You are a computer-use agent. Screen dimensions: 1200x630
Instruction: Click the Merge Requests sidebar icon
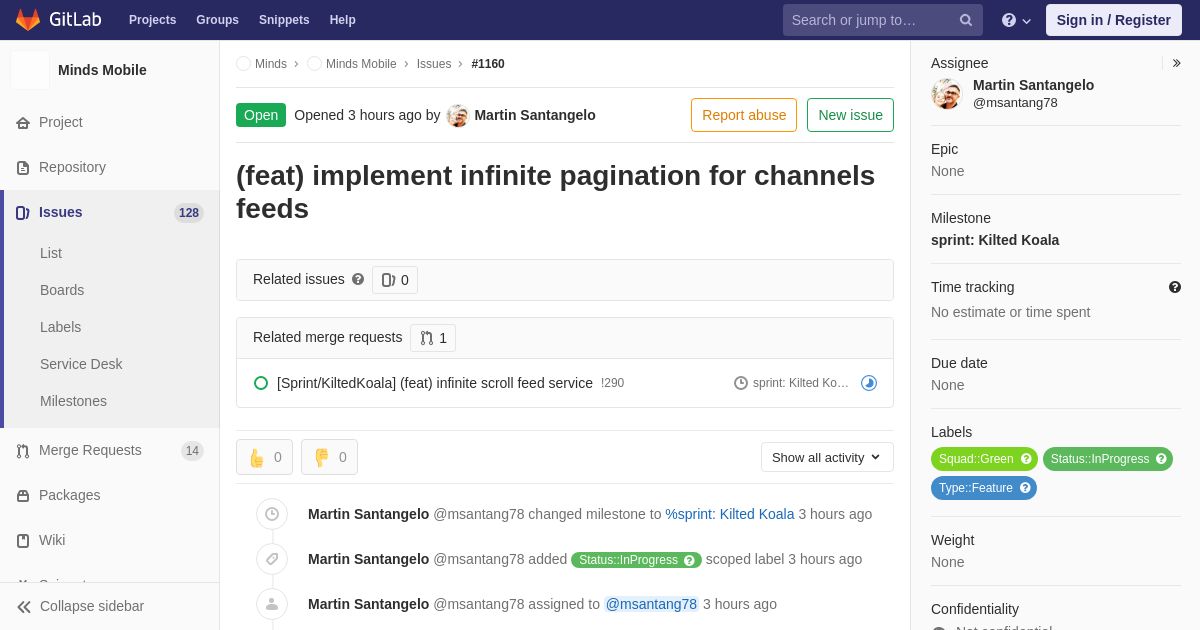(23, 451)
